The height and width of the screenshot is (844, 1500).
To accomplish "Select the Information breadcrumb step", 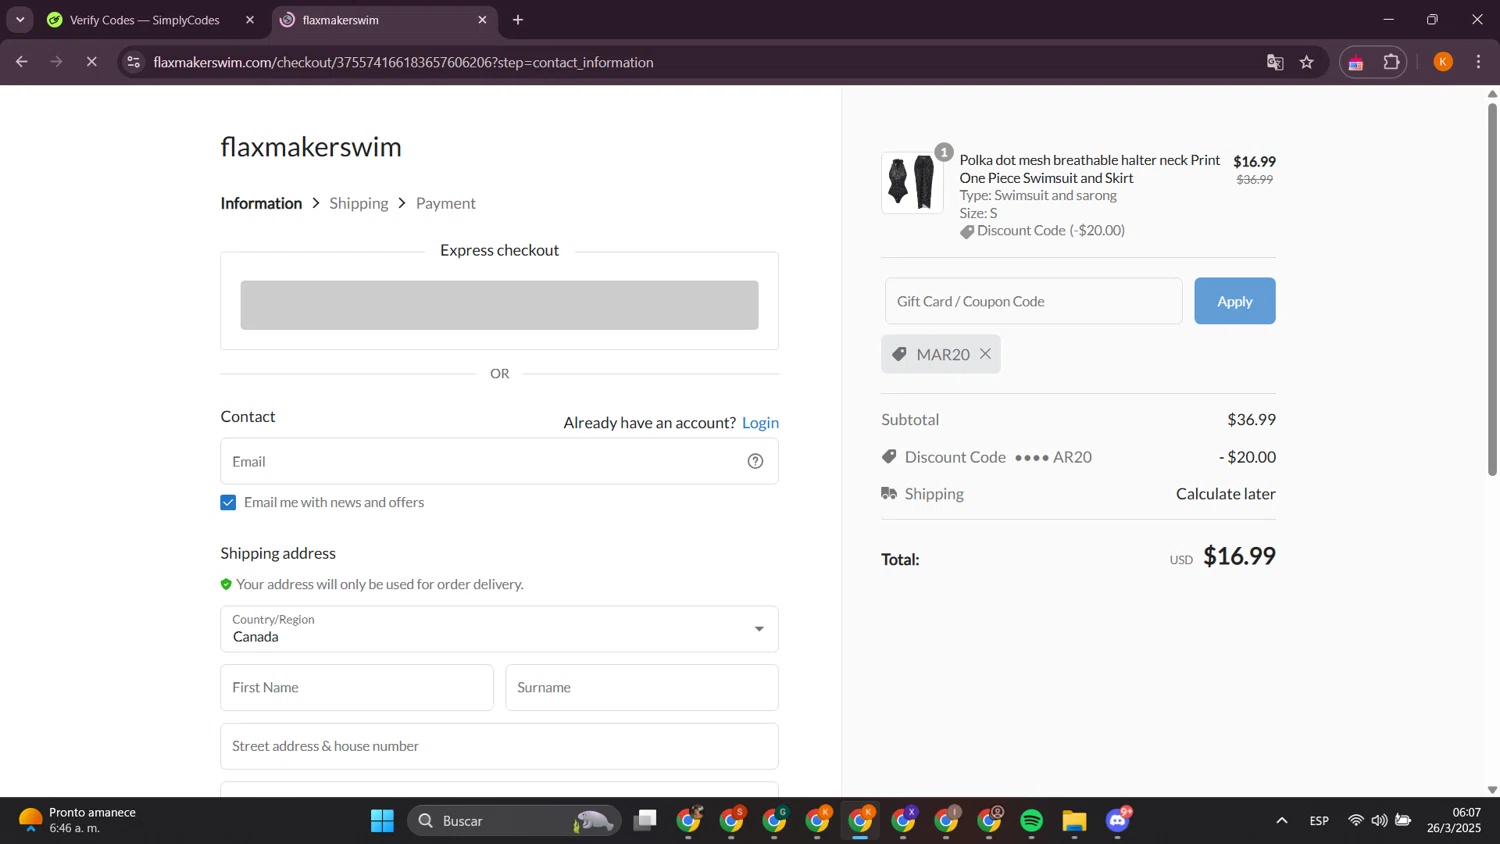I will coord(261,203).
